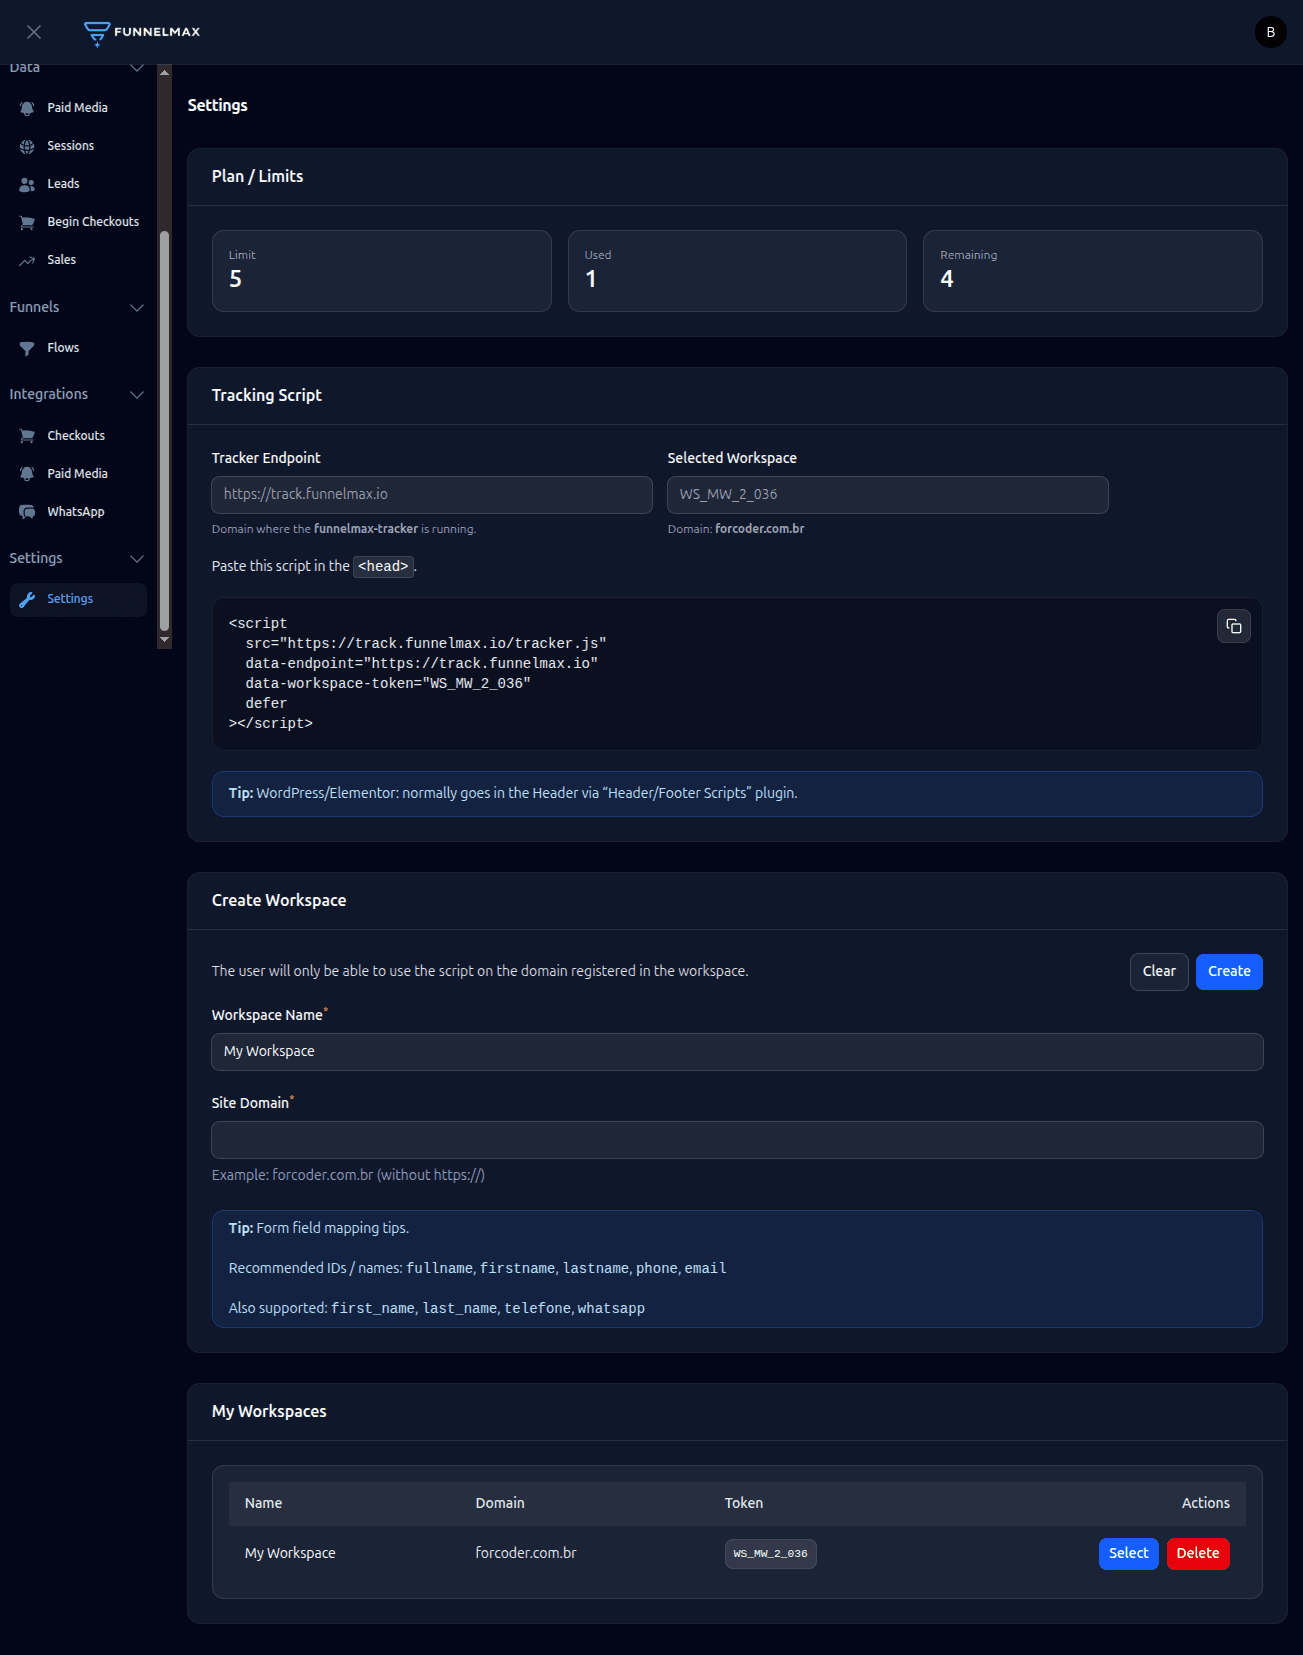Open the Flows page
Image resolution: width=1303 pixels, height=1655 pixels.
coord(78,348)
